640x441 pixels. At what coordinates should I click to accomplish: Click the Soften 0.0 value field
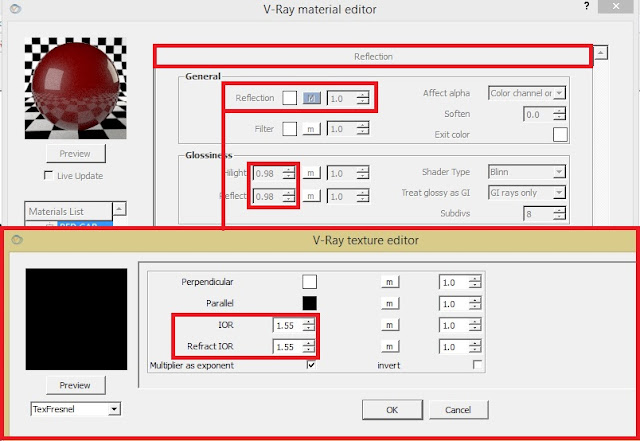tap(538, 115)
